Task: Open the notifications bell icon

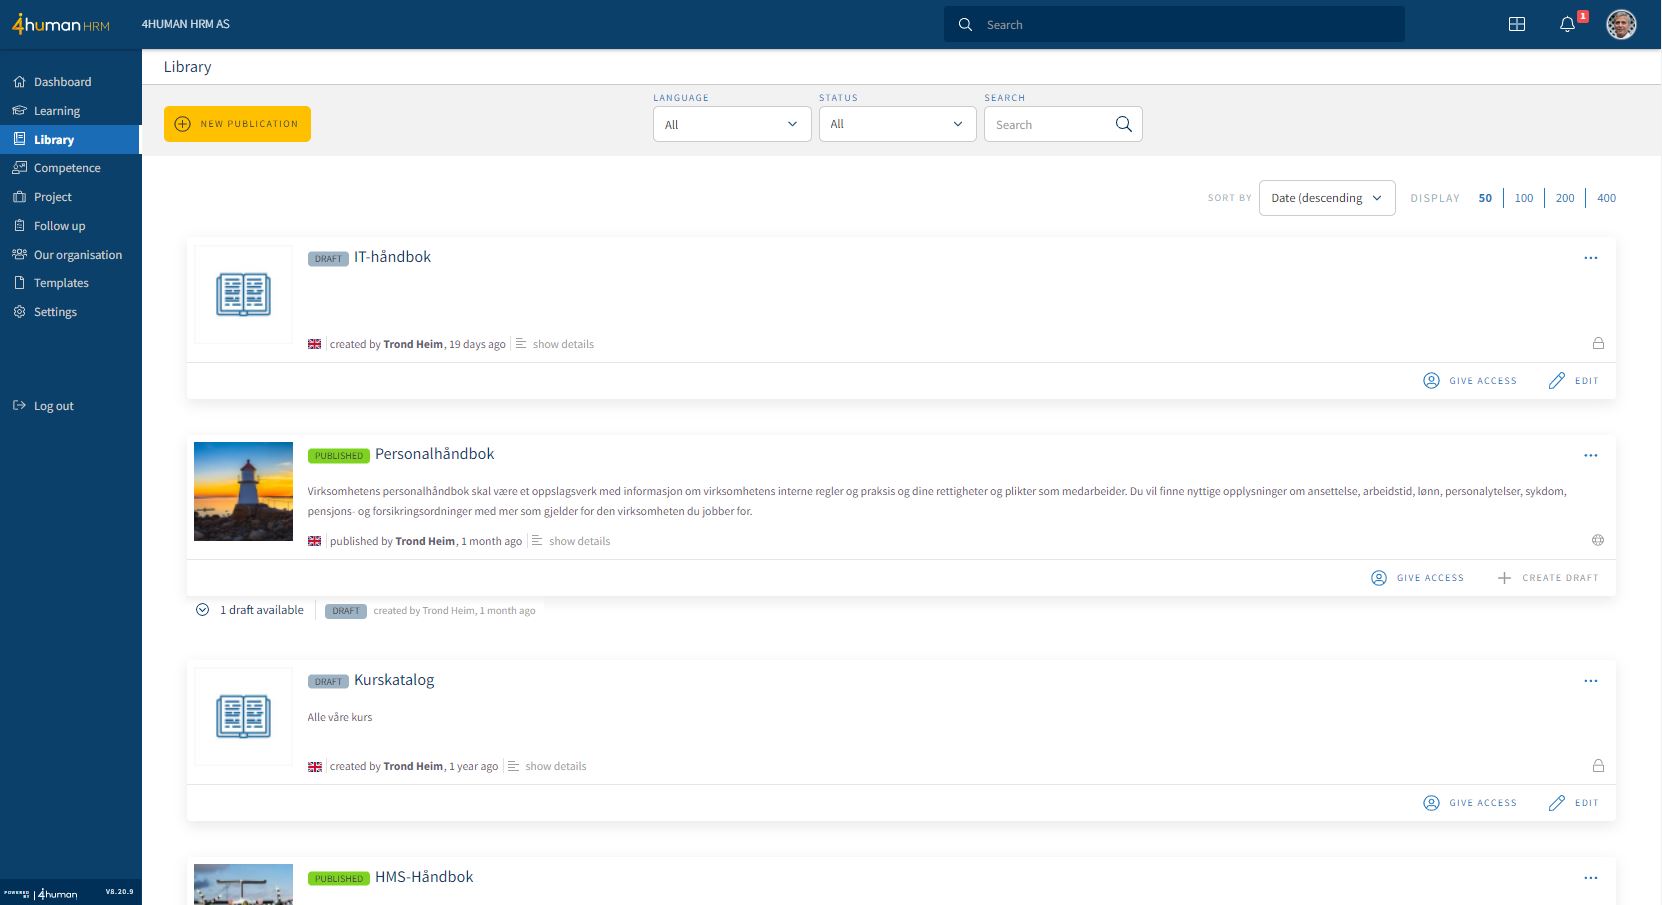Action: tap(1567, 25)
